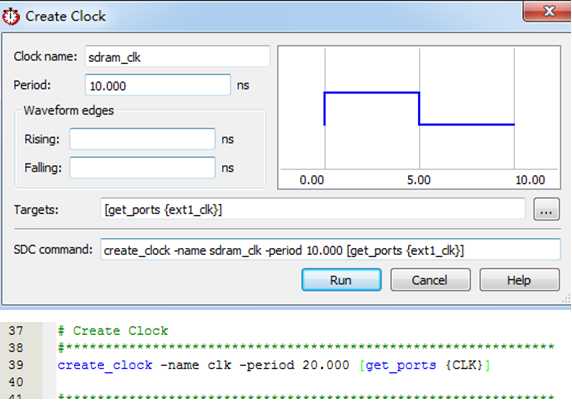Click the Targets field with get_ports ext1_clk

[313, 209]
